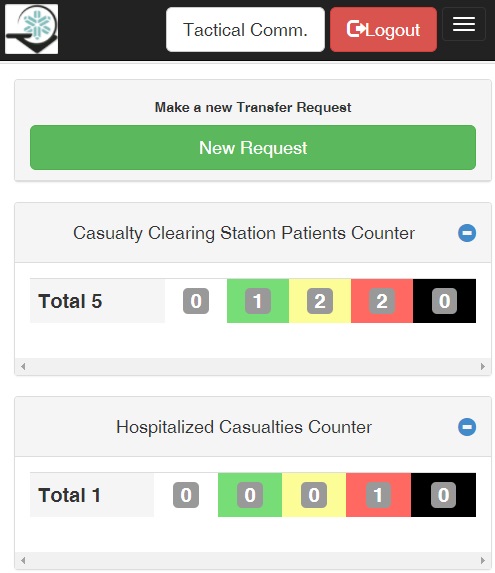
Task: Click the Logout button
Action: tap(383, 29)
